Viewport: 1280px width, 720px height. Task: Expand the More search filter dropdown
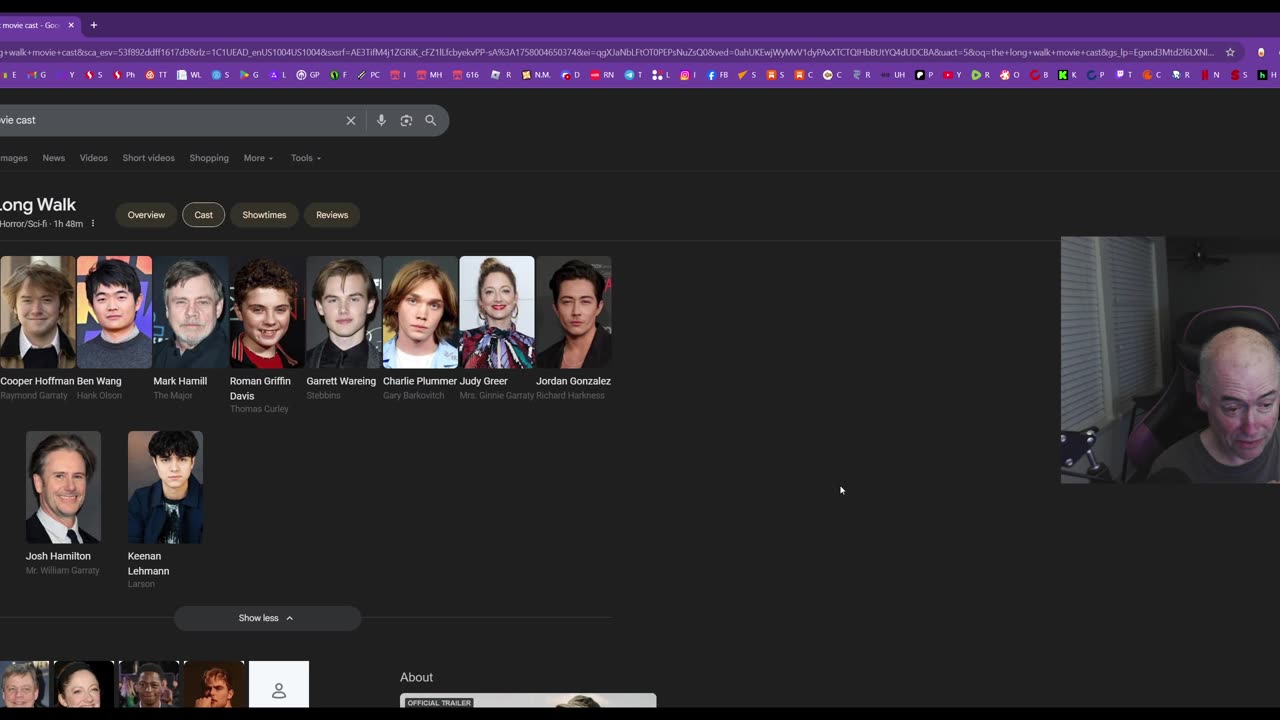pos(258,158)
